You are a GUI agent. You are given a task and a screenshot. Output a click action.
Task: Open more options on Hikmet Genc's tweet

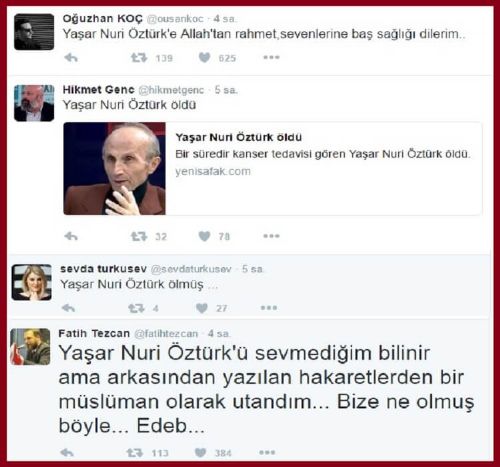[x=271, y=236]
